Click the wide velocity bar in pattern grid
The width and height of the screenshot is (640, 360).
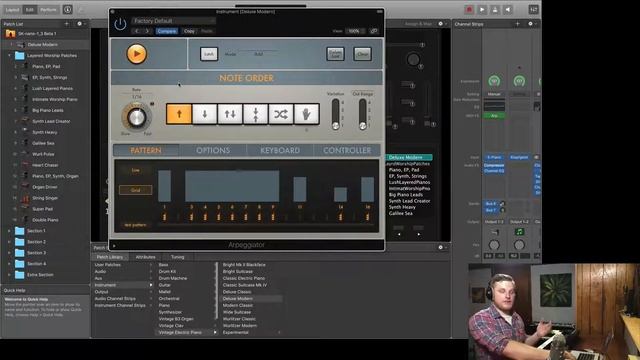pos(232,186)
